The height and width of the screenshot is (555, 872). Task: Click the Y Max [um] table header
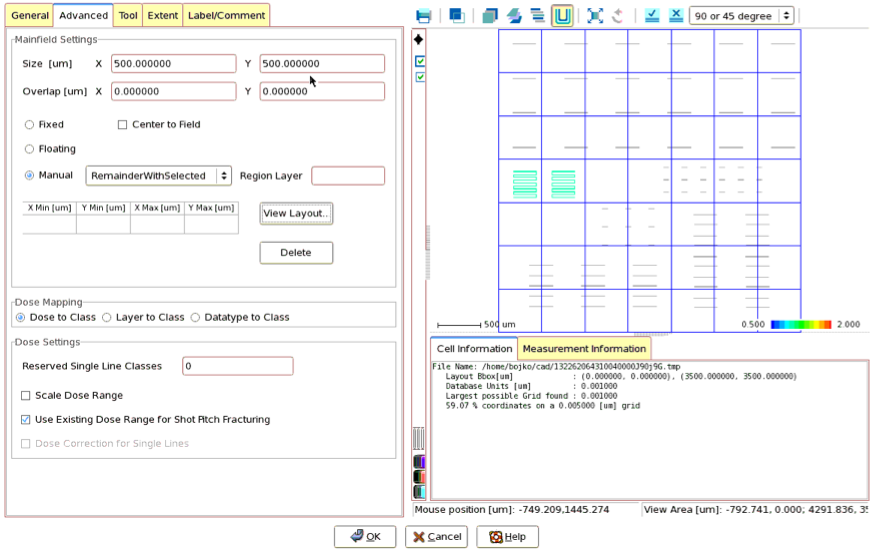click(x=211, y=208)
